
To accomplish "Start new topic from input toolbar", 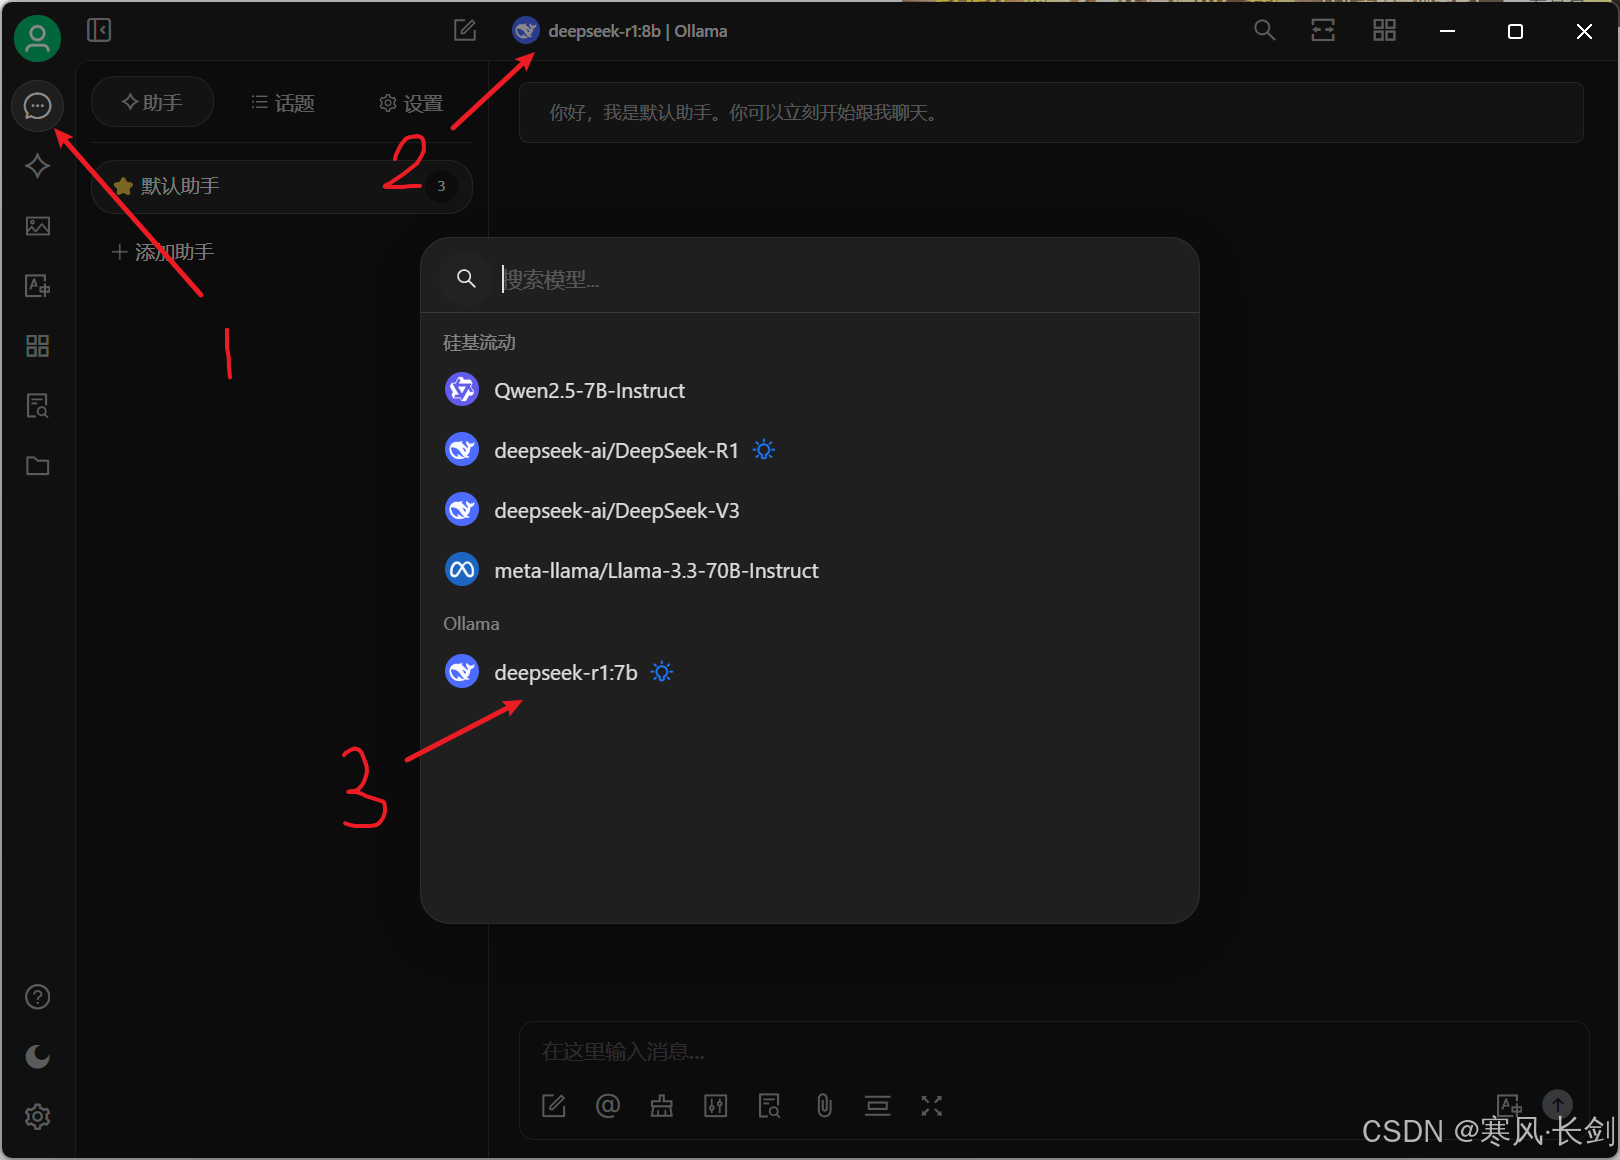I will coord(554,1105).
